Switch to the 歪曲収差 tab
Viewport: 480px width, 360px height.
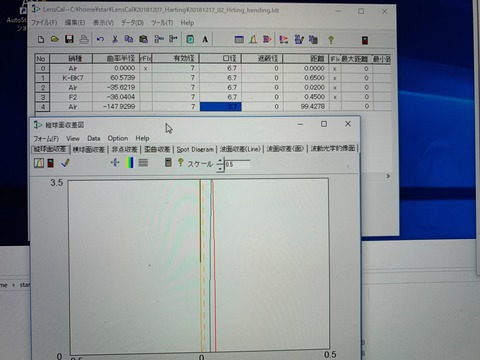point(157,149)
